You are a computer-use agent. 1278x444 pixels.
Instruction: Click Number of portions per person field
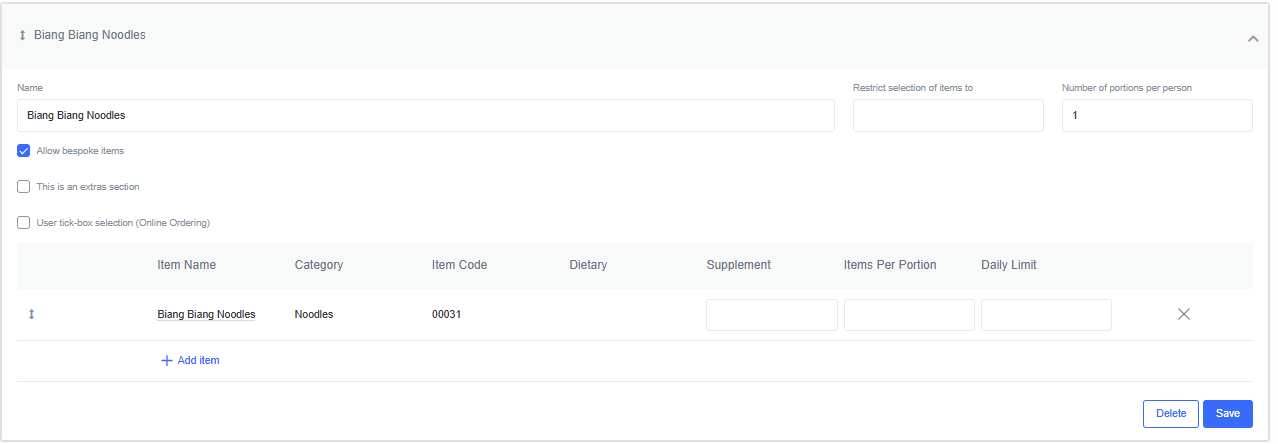coord(1157,115)
